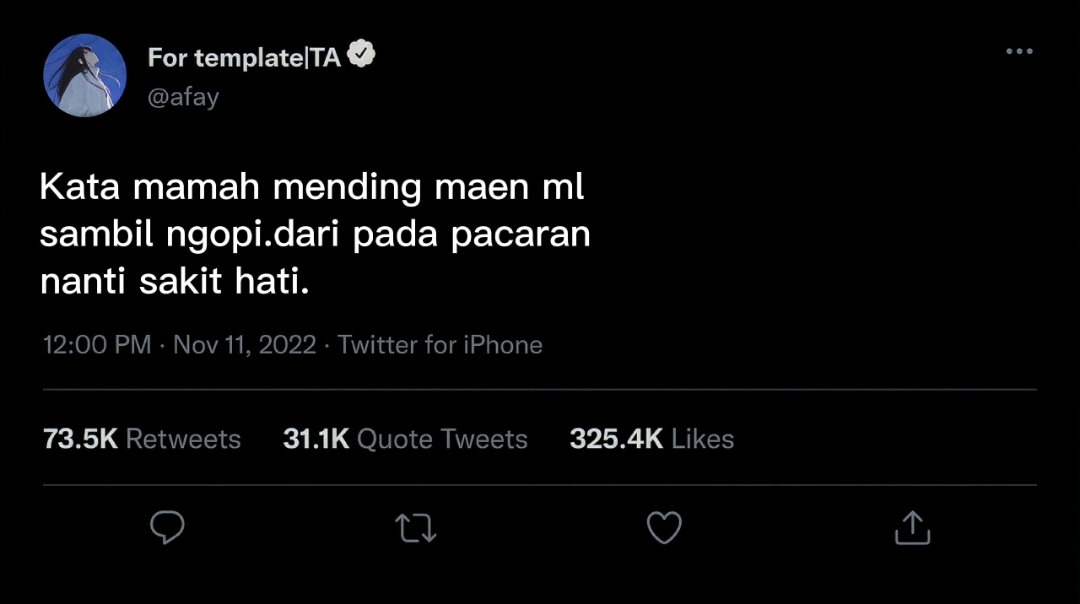Like the tweet with the heart icon
This screenshot has width=1080, height=604.
(664, 528)
